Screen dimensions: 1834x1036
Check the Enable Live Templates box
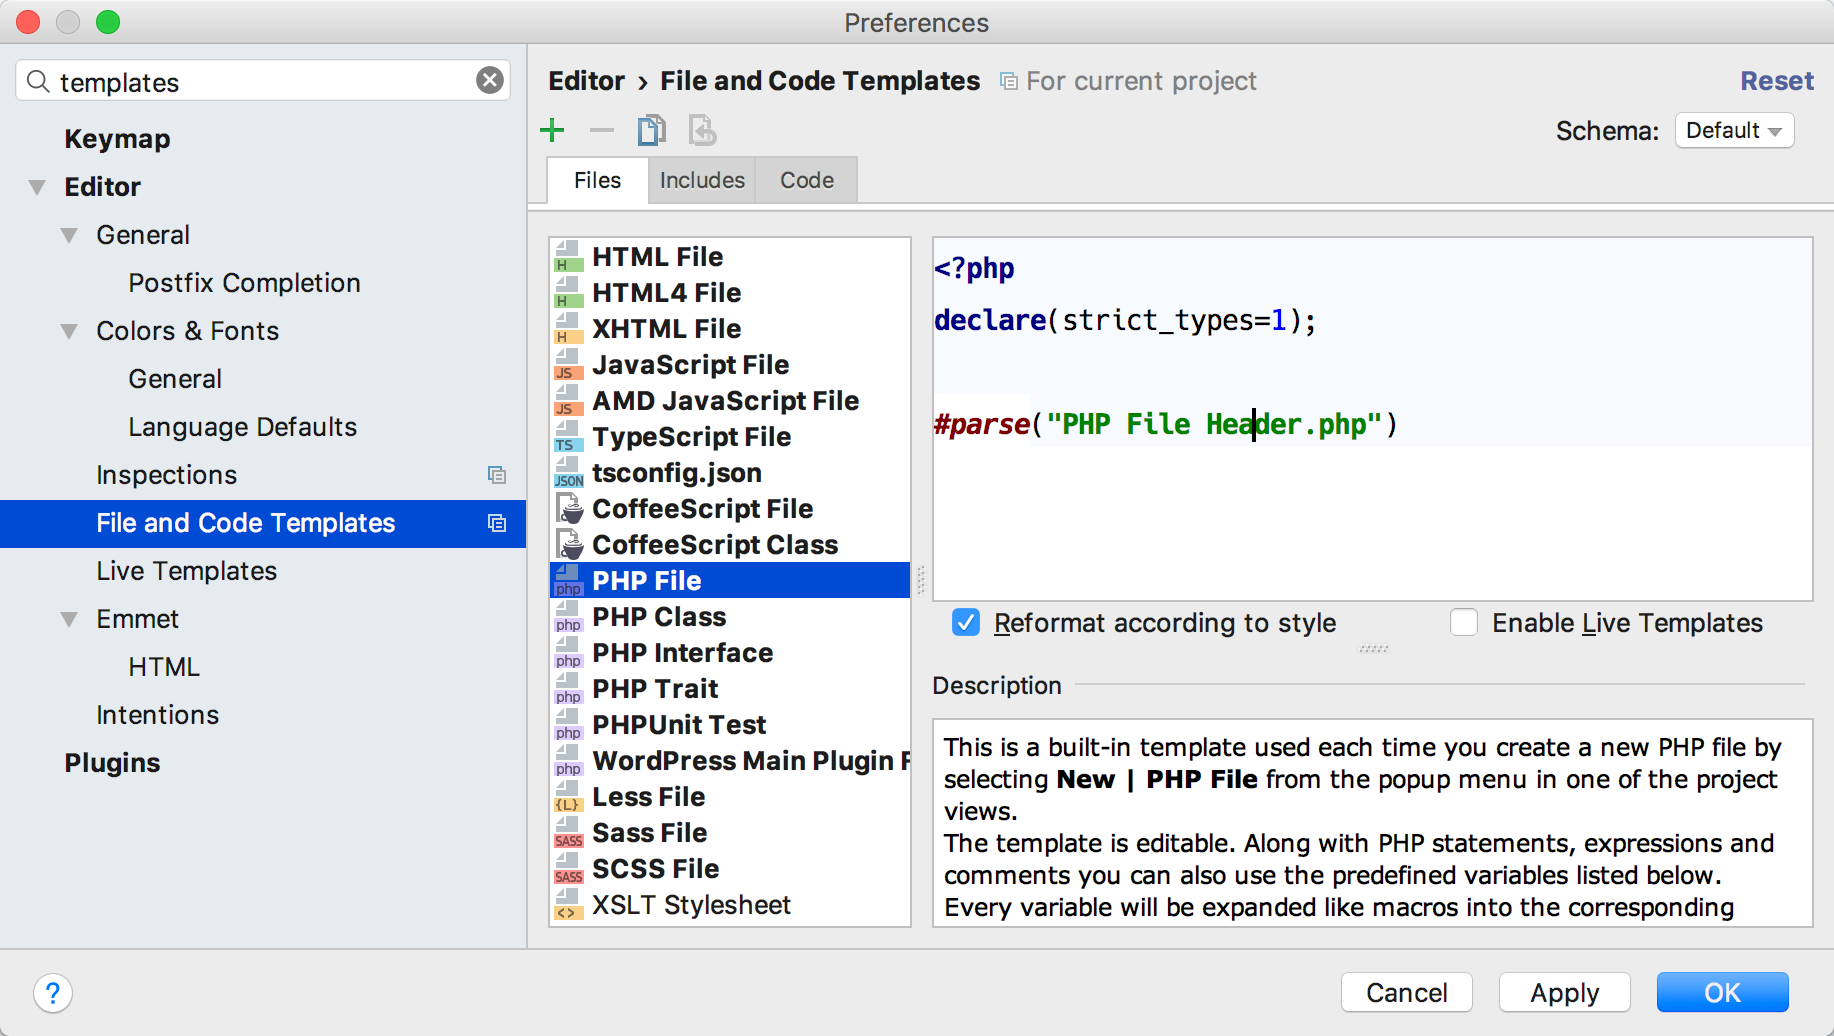point(1464,623)
